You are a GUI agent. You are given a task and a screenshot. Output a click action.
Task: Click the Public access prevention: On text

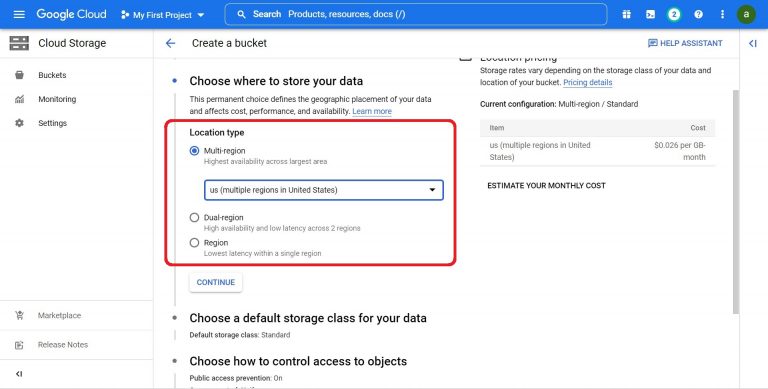coord(236,378)
